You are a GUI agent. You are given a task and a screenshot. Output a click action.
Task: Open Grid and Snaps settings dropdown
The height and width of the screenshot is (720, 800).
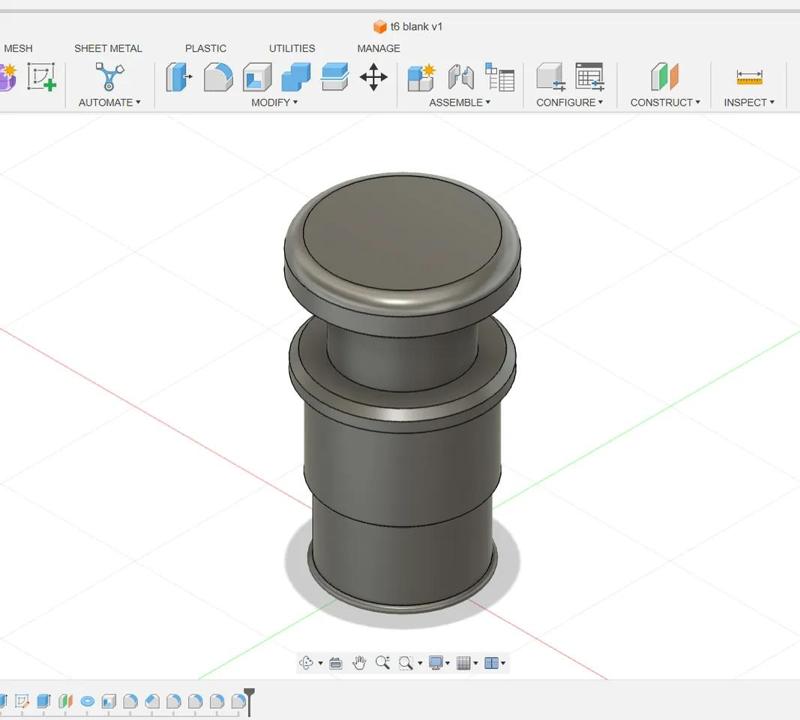(466, 663)
